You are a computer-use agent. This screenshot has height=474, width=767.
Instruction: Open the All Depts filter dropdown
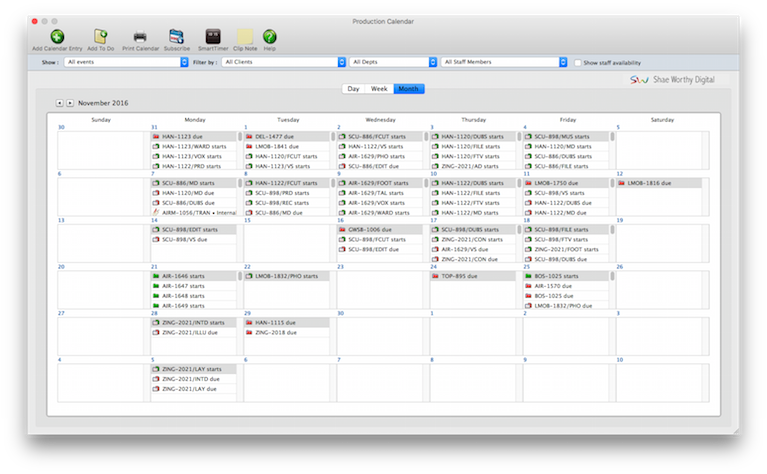[393, 62]
